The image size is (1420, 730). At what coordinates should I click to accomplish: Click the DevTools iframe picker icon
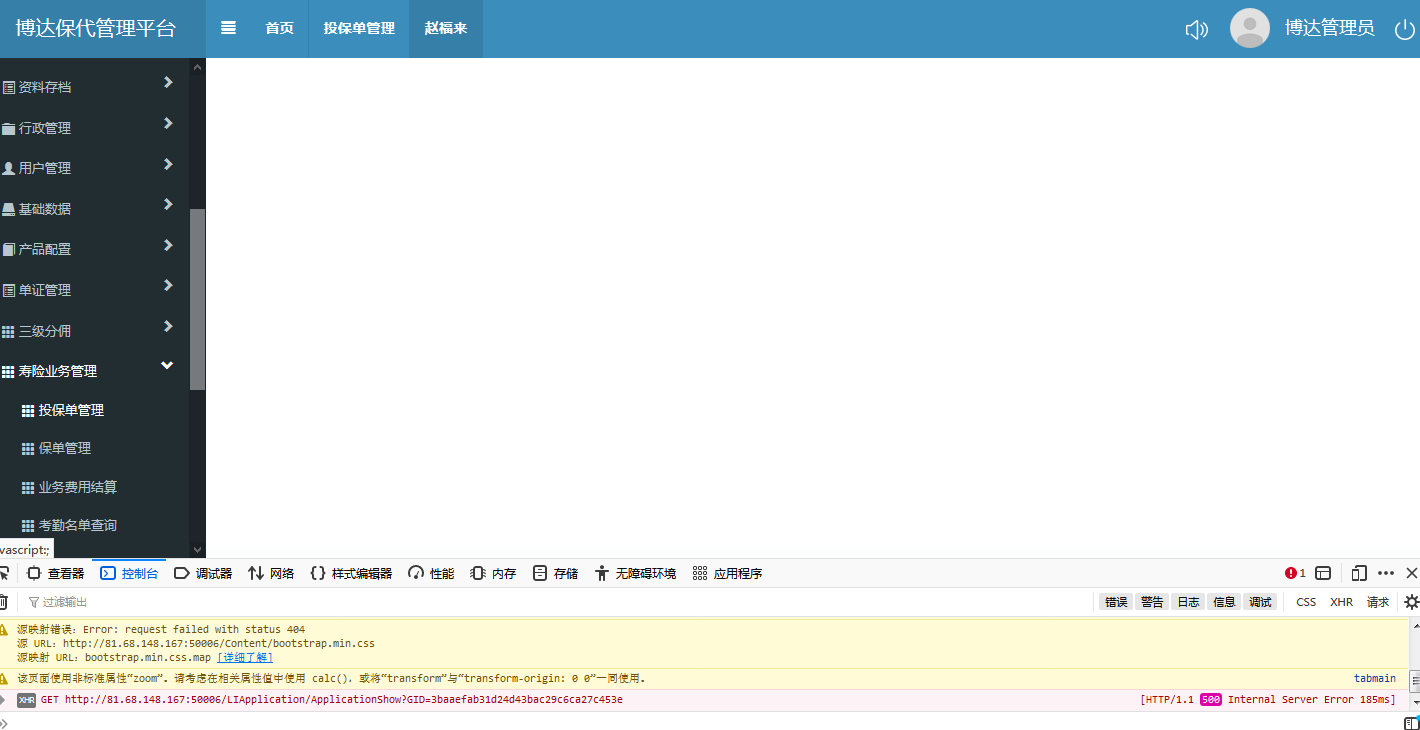point(1323,573)
